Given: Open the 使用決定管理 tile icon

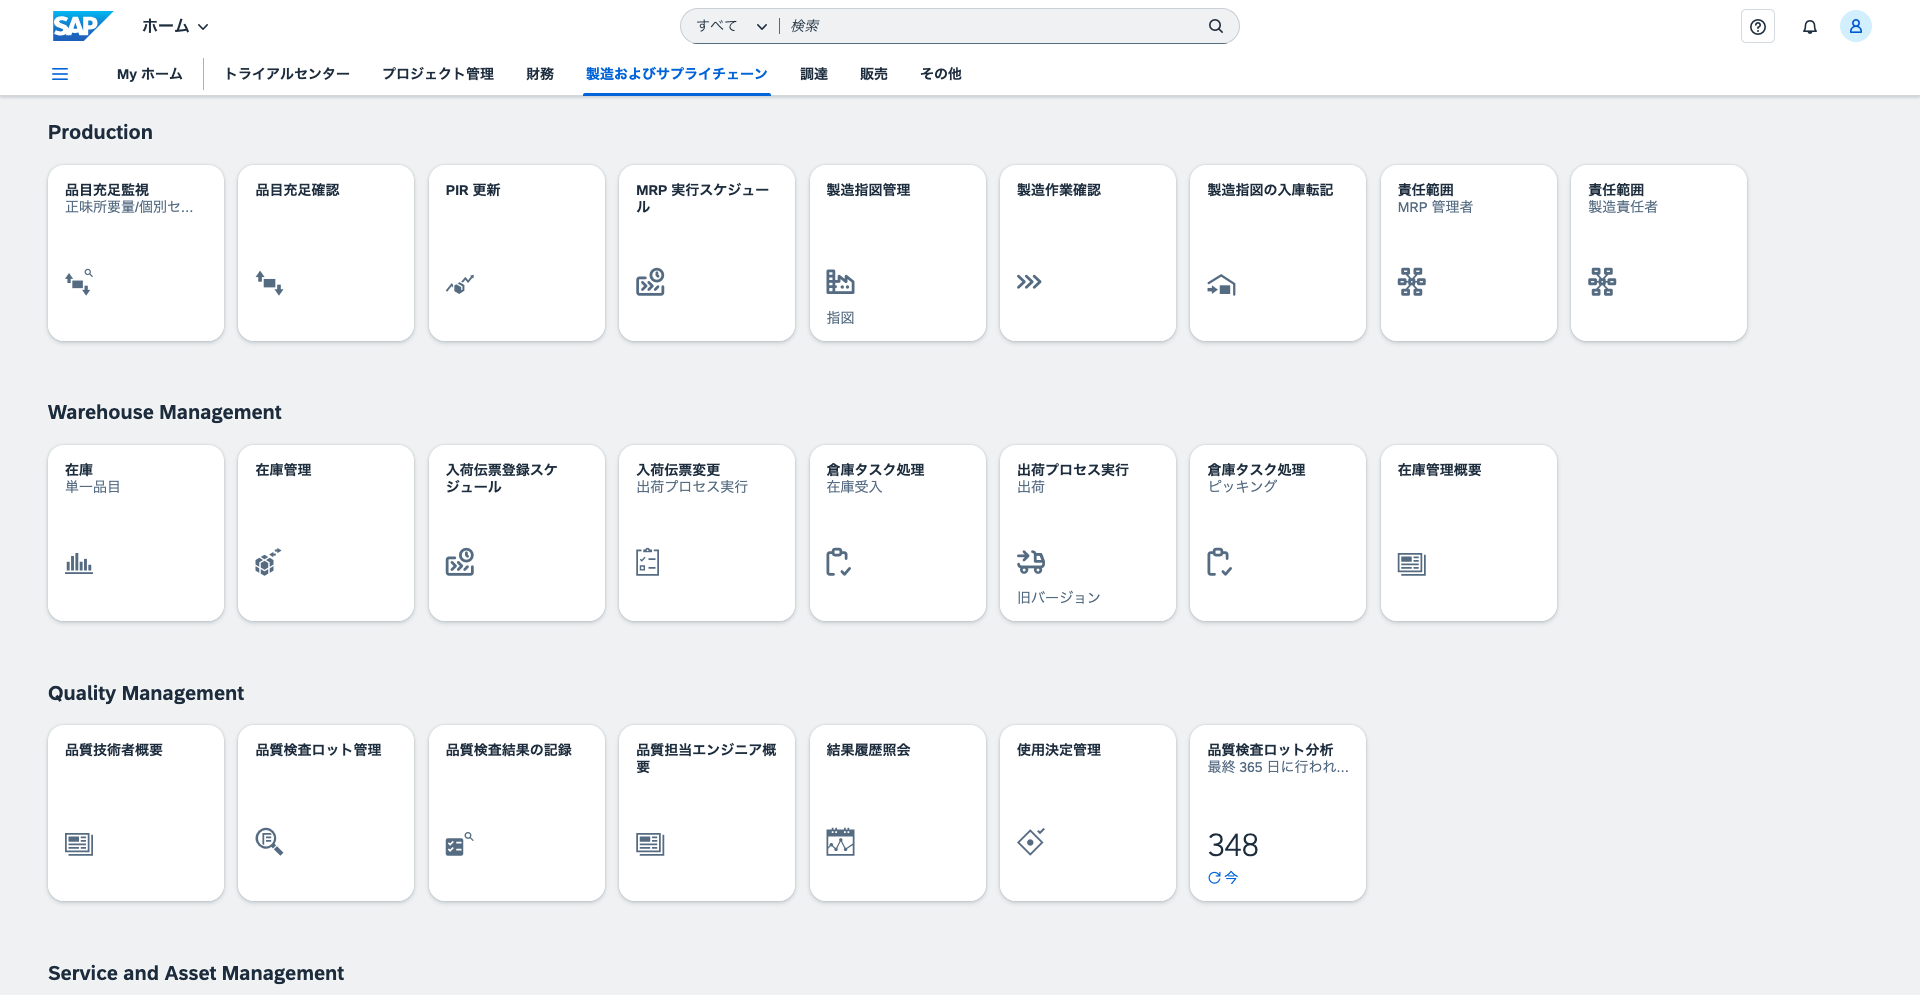Looking at the screenshot, I should click(x=1031, y=842).
